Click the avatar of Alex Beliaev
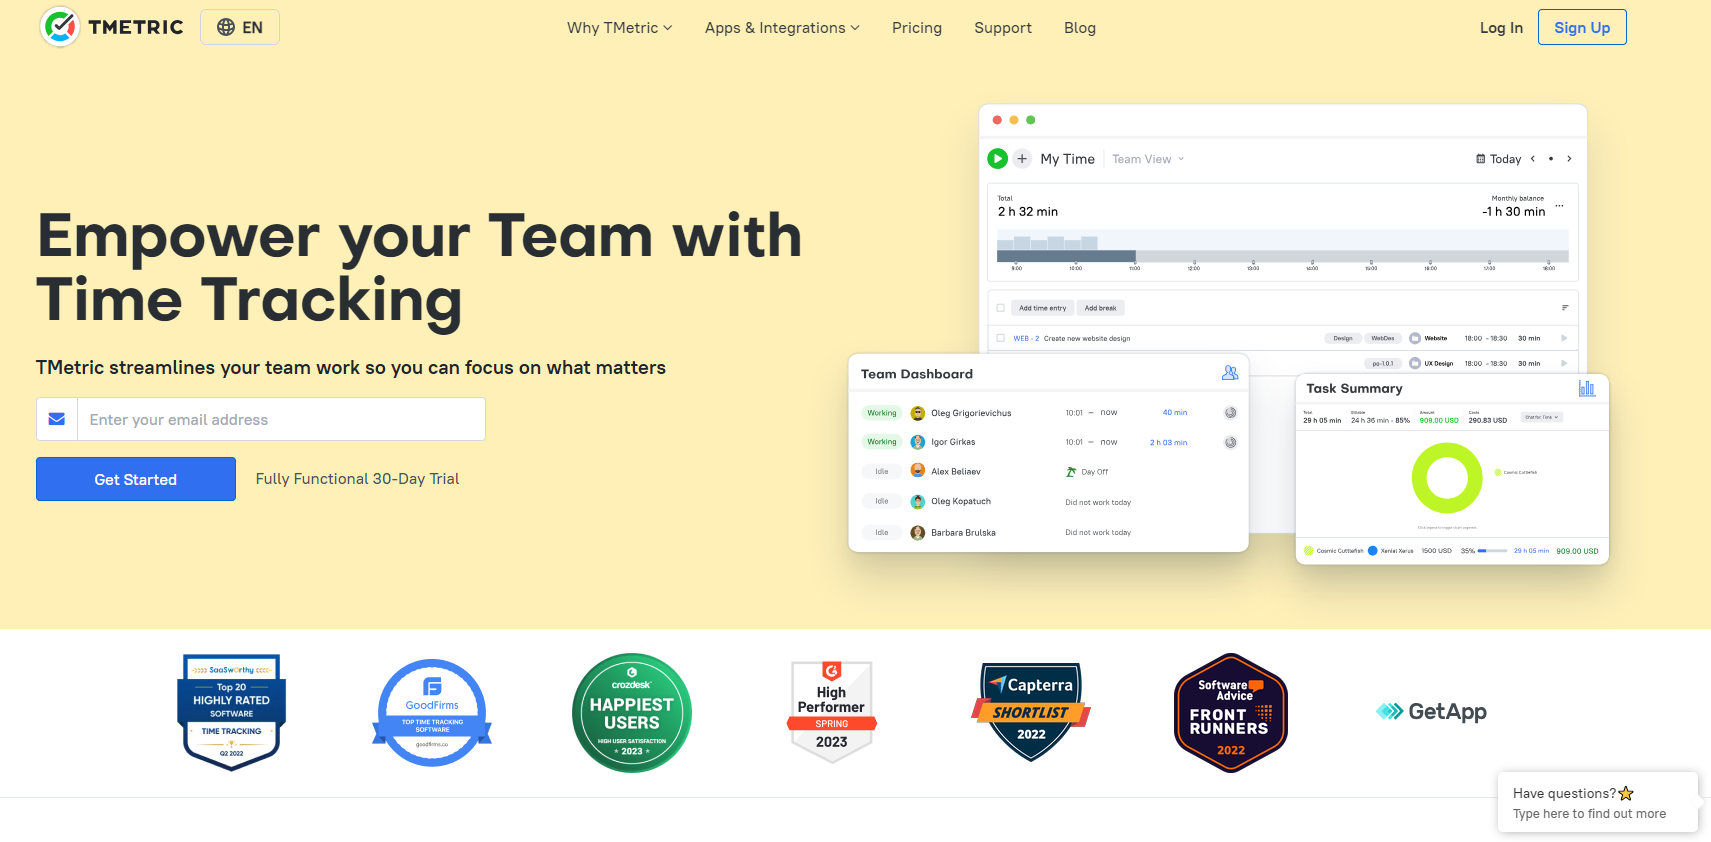The width and height of the screenshot is (1711, 842). point(918,471)
